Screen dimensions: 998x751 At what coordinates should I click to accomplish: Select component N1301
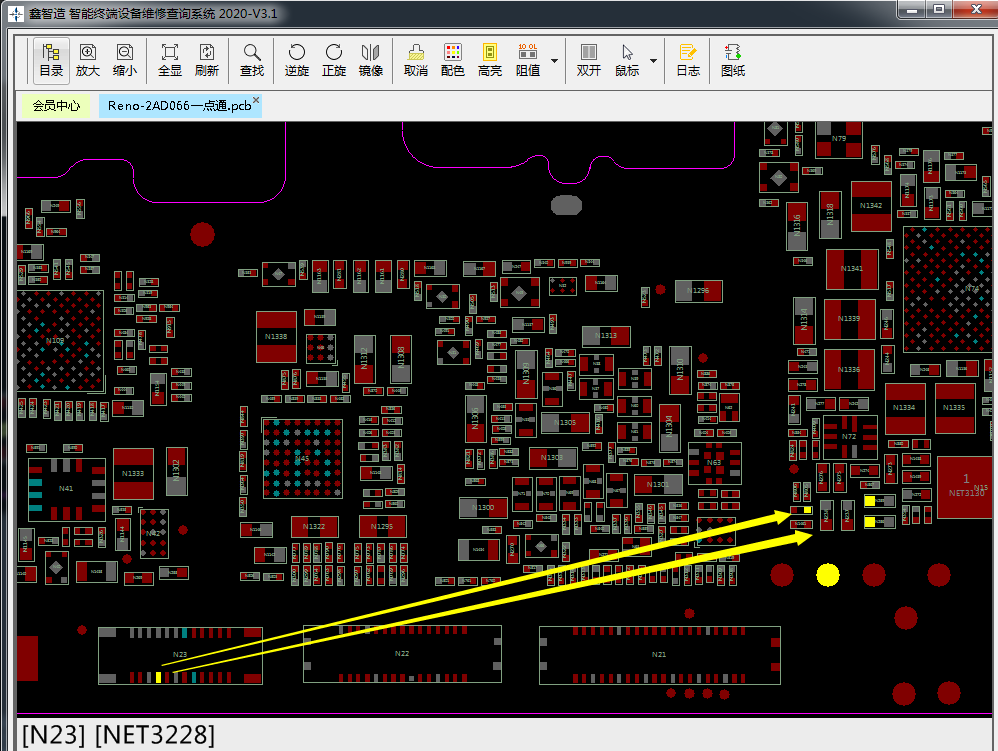pyautogui.click(x=658, y=485)
